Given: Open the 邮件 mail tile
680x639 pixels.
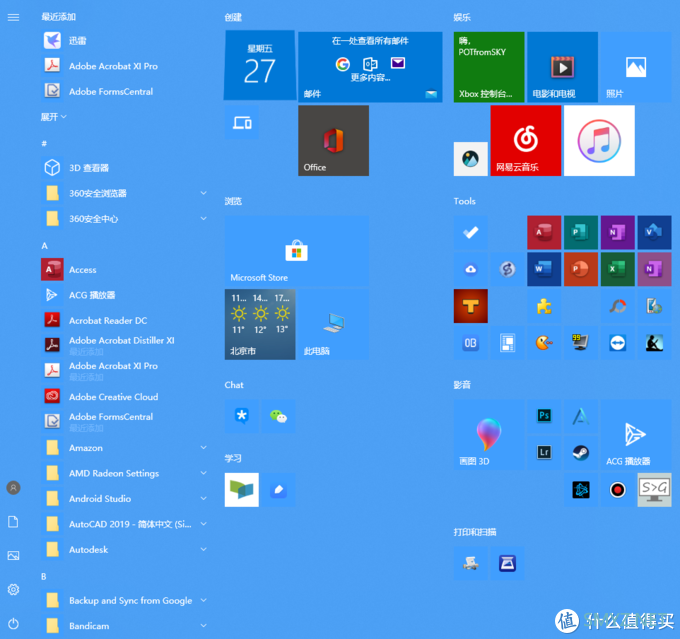Looking at the screenshot, I should tap(370, 67).
